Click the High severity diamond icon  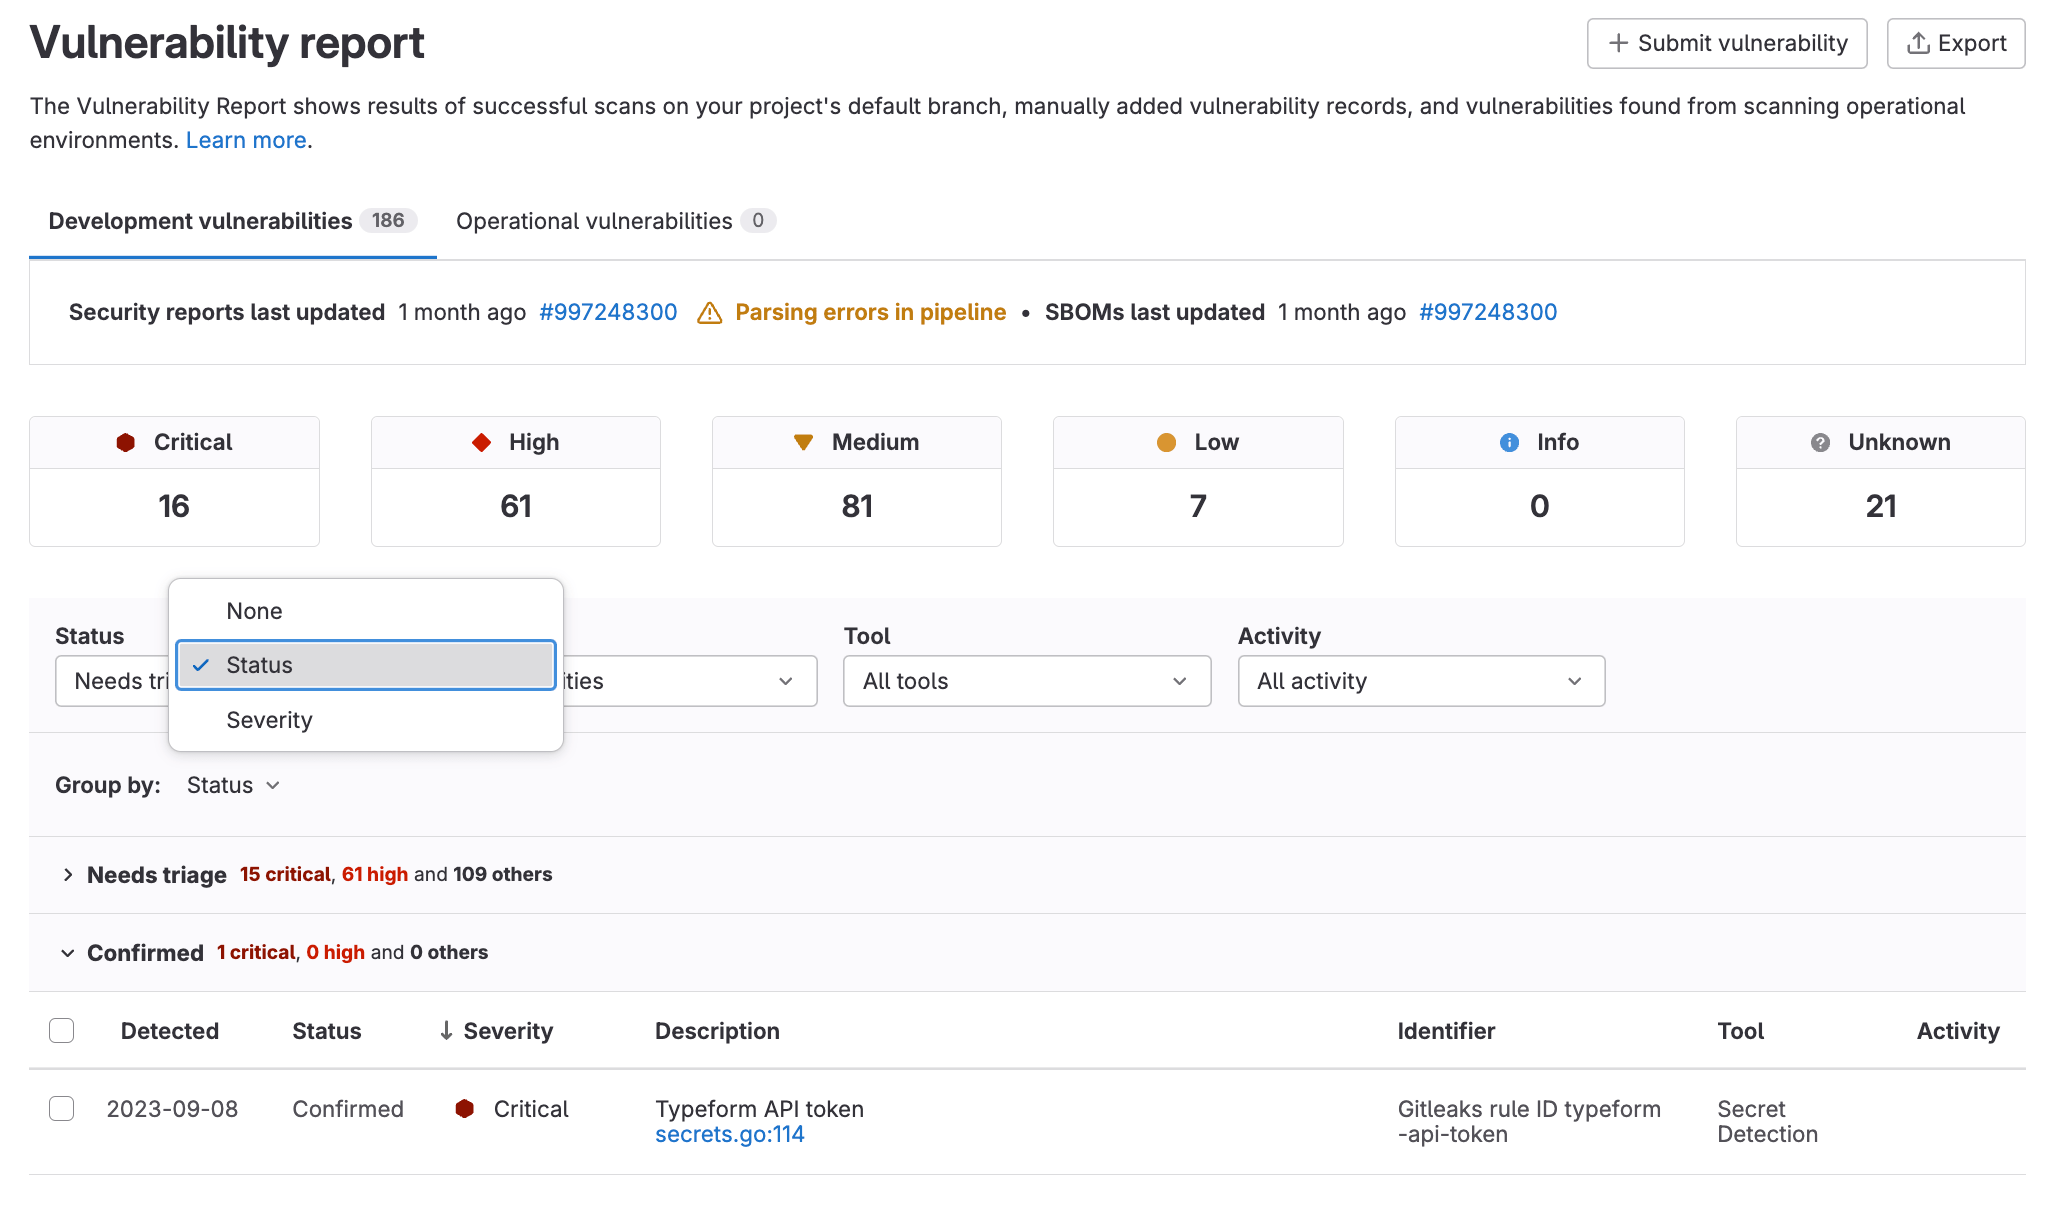pos(483,441)
